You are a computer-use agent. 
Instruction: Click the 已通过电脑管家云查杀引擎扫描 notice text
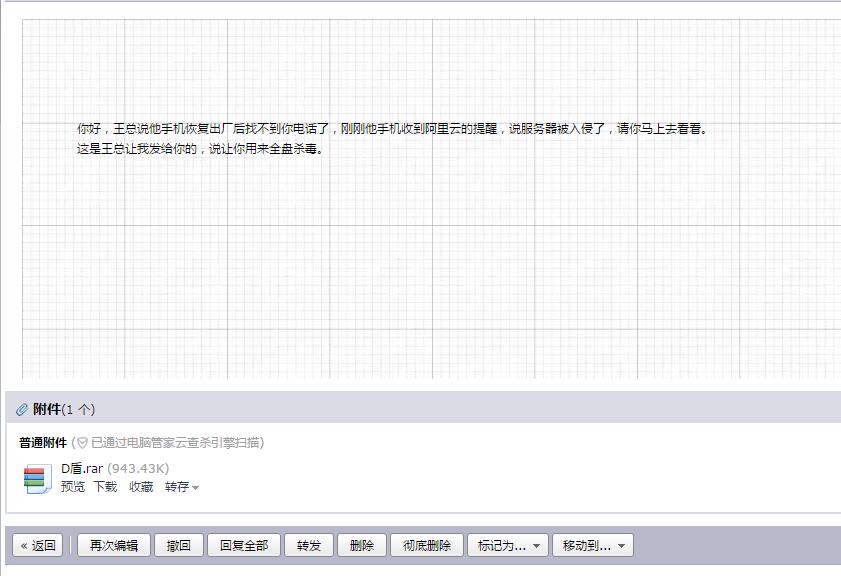(x=177, y=442)
